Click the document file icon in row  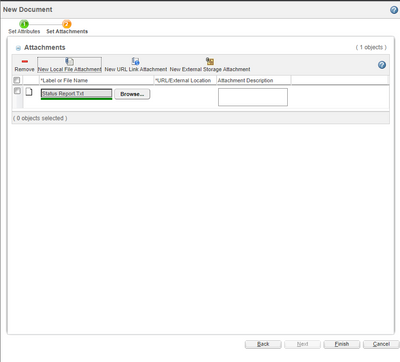click(x=29, y=92)
